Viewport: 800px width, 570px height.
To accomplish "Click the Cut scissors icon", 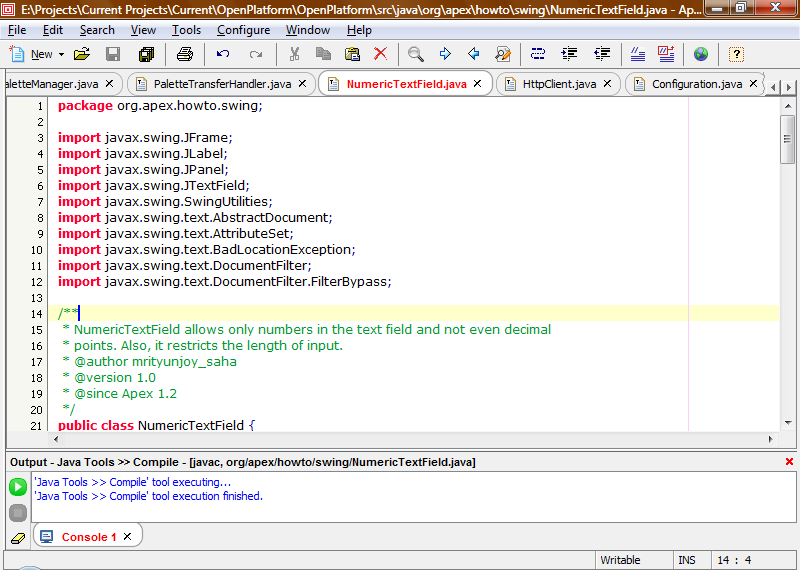I will (294, 54).
